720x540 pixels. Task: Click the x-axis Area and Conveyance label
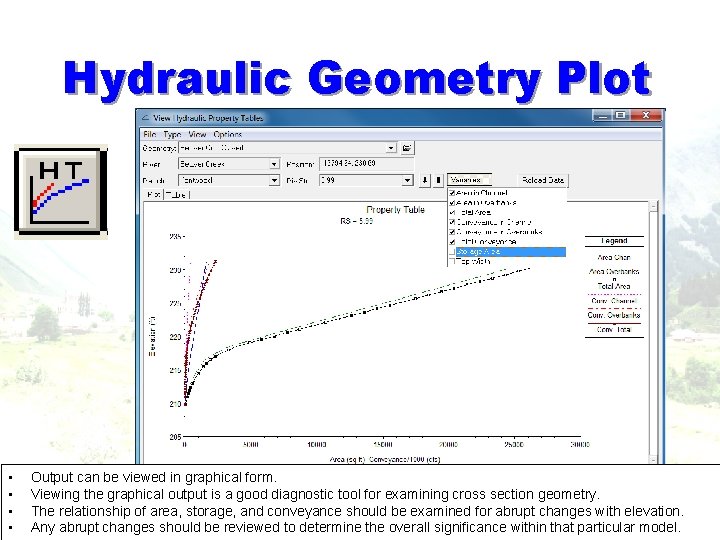(385, 459)
